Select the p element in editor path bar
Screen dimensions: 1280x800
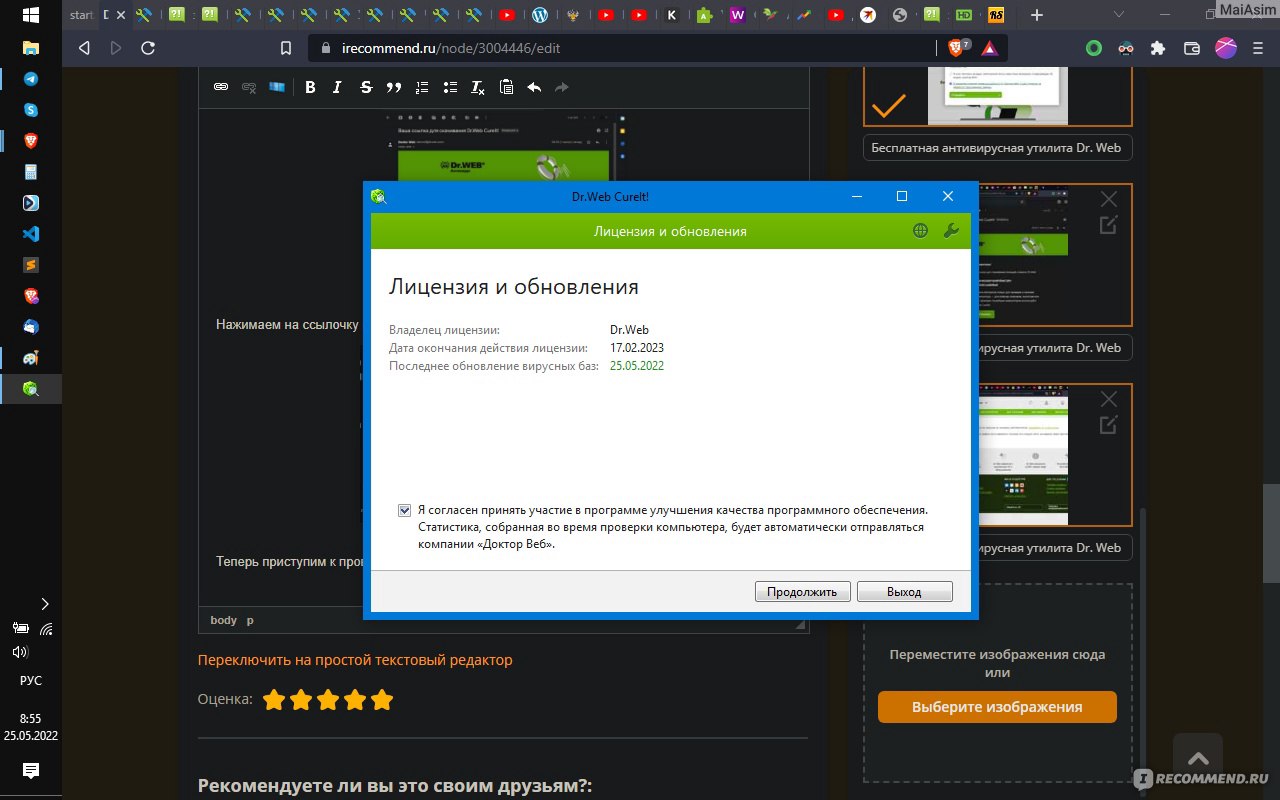click(x=250, y=620)
